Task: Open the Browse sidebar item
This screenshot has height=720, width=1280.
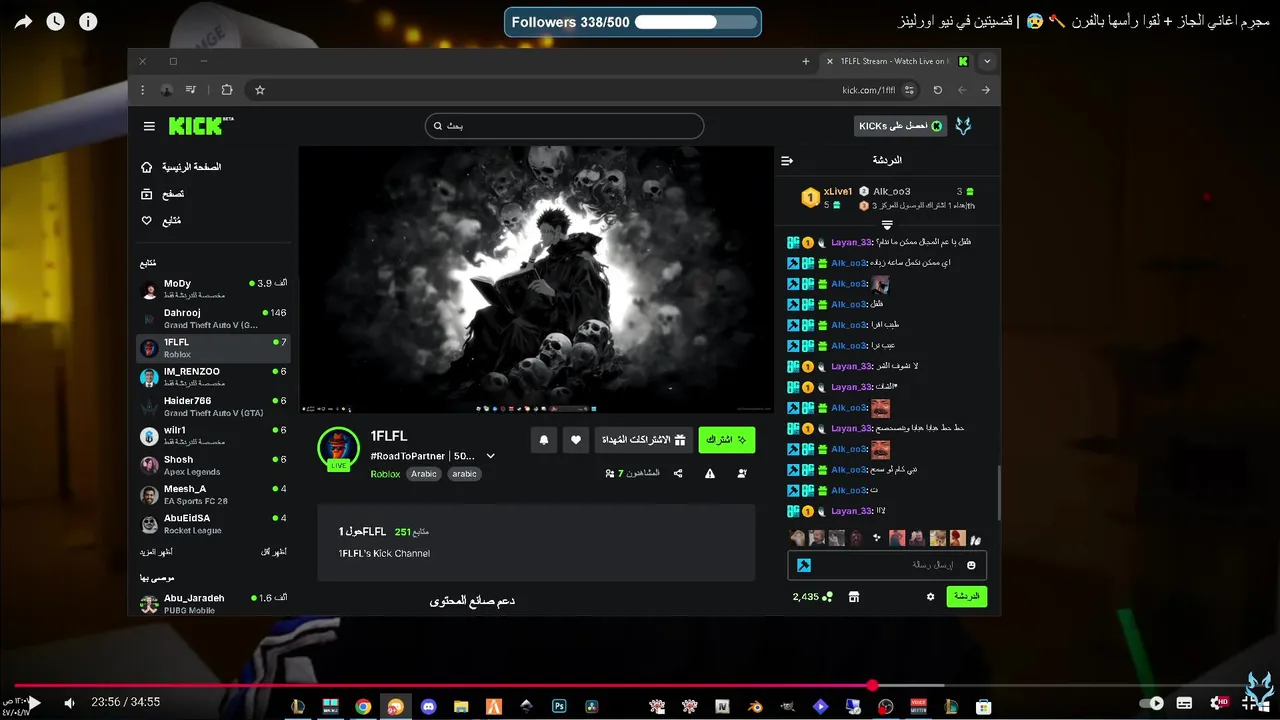Action: click(x=162, y=194)
